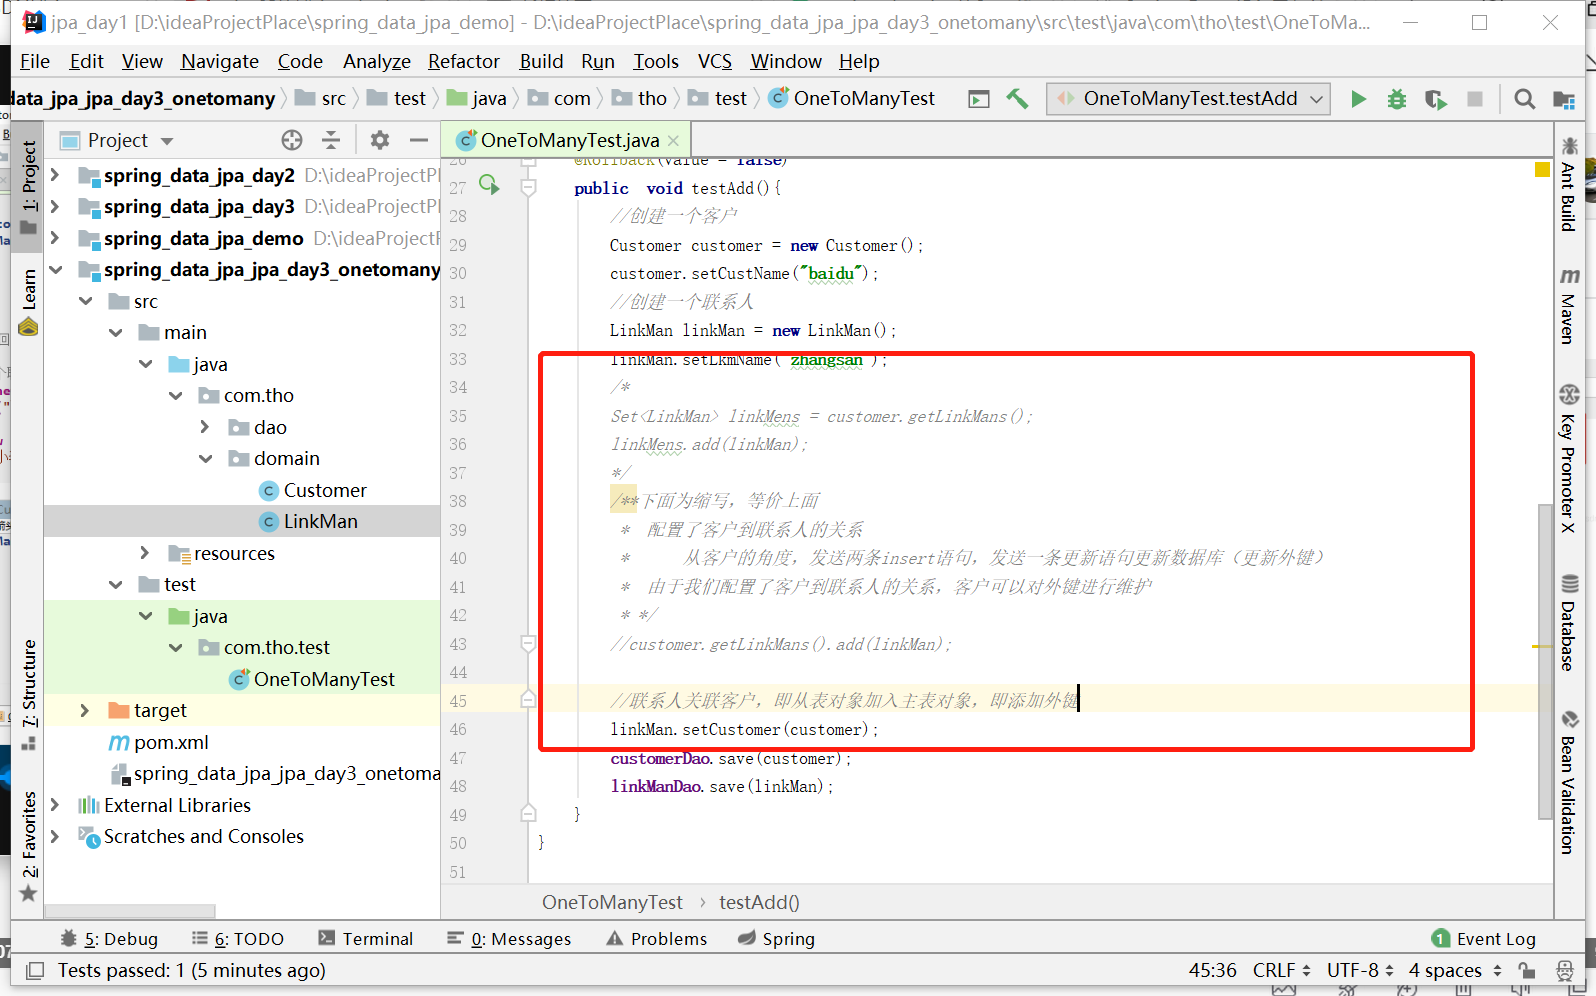Open the Navigate menu
This screenshot has width=1596, height=996.
pyautogui.click(x=220, y=62)
